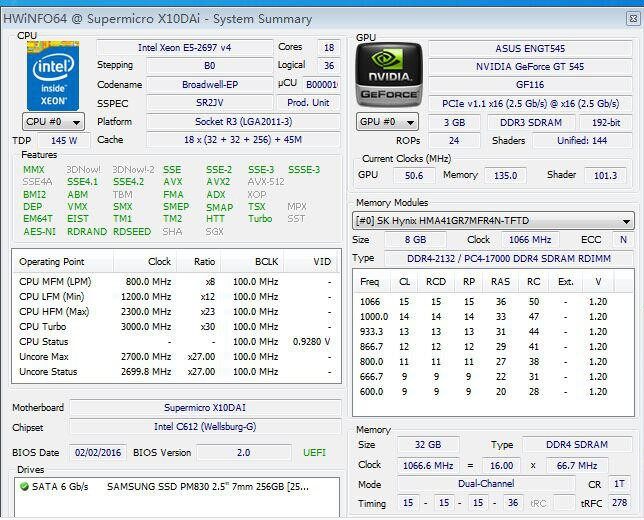Click the Supermicro X10DAI motherboard field
Screen dimensions: 644x520
tap(205, 408)
